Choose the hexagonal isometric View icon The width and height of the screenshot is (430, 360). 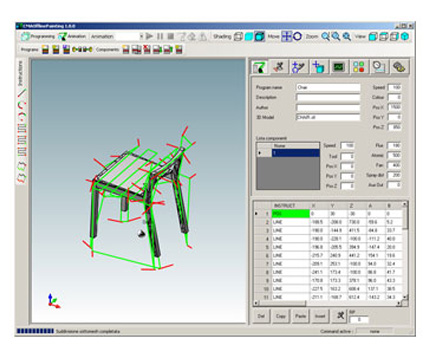coord(405,36)
